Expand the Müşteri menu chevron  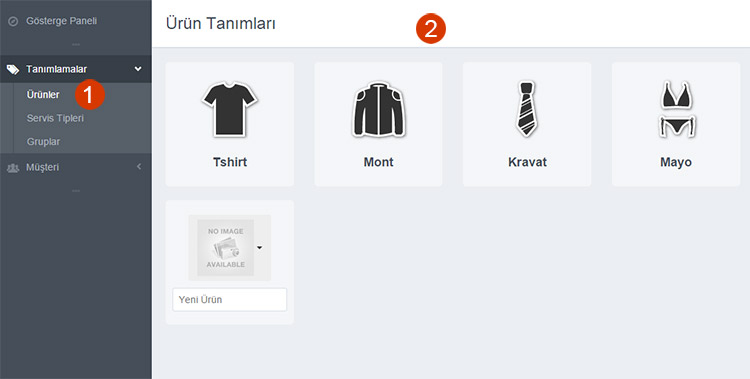(x=139, y=167)
